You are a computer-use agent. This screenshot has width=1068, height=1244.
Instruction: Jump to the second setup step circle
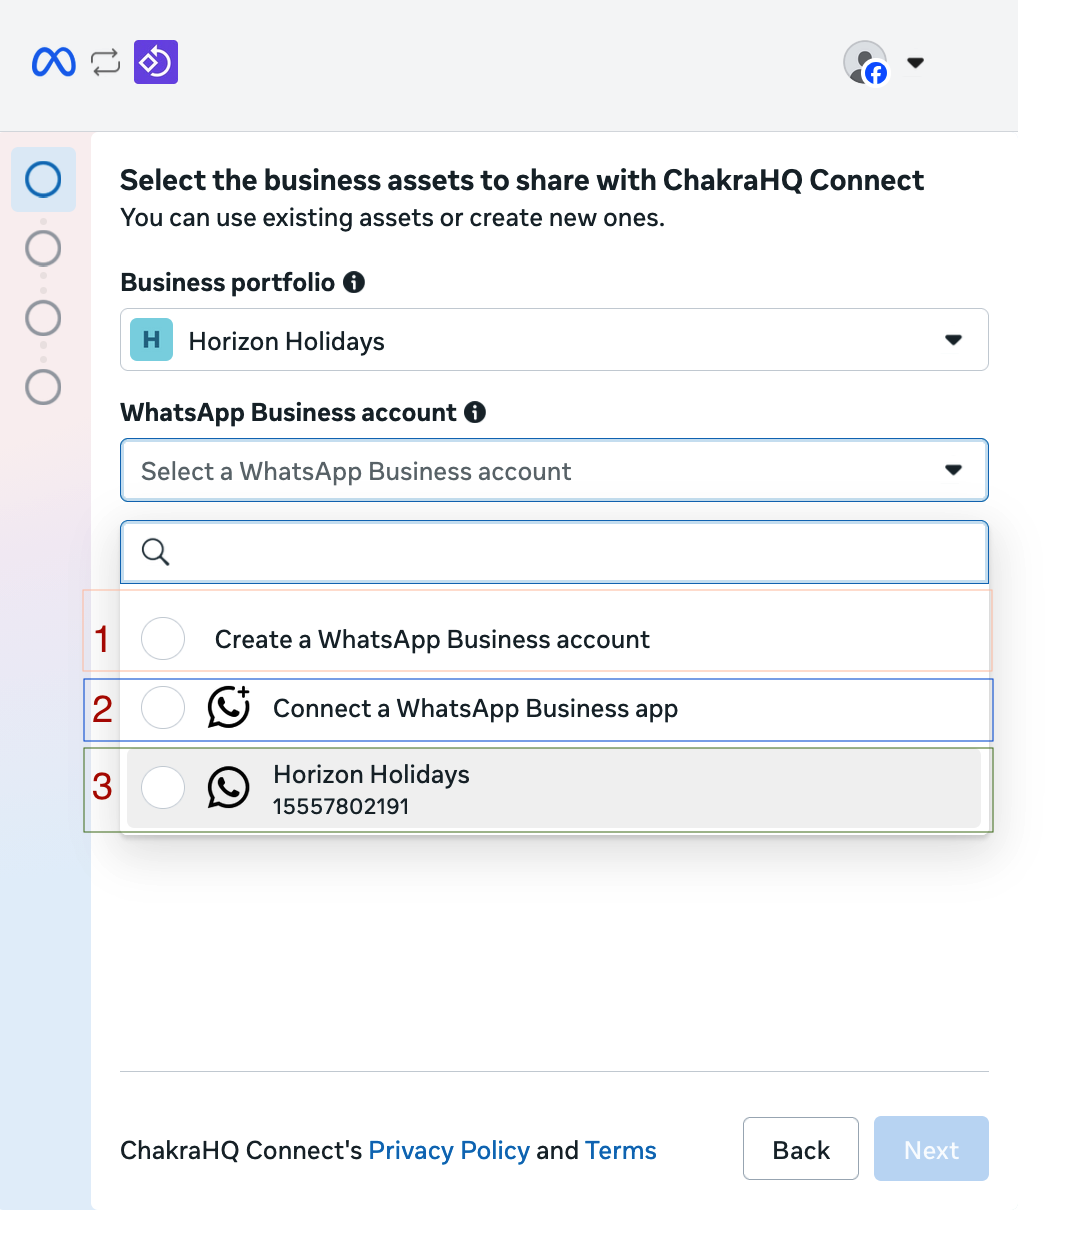click(x=43, y=248)
